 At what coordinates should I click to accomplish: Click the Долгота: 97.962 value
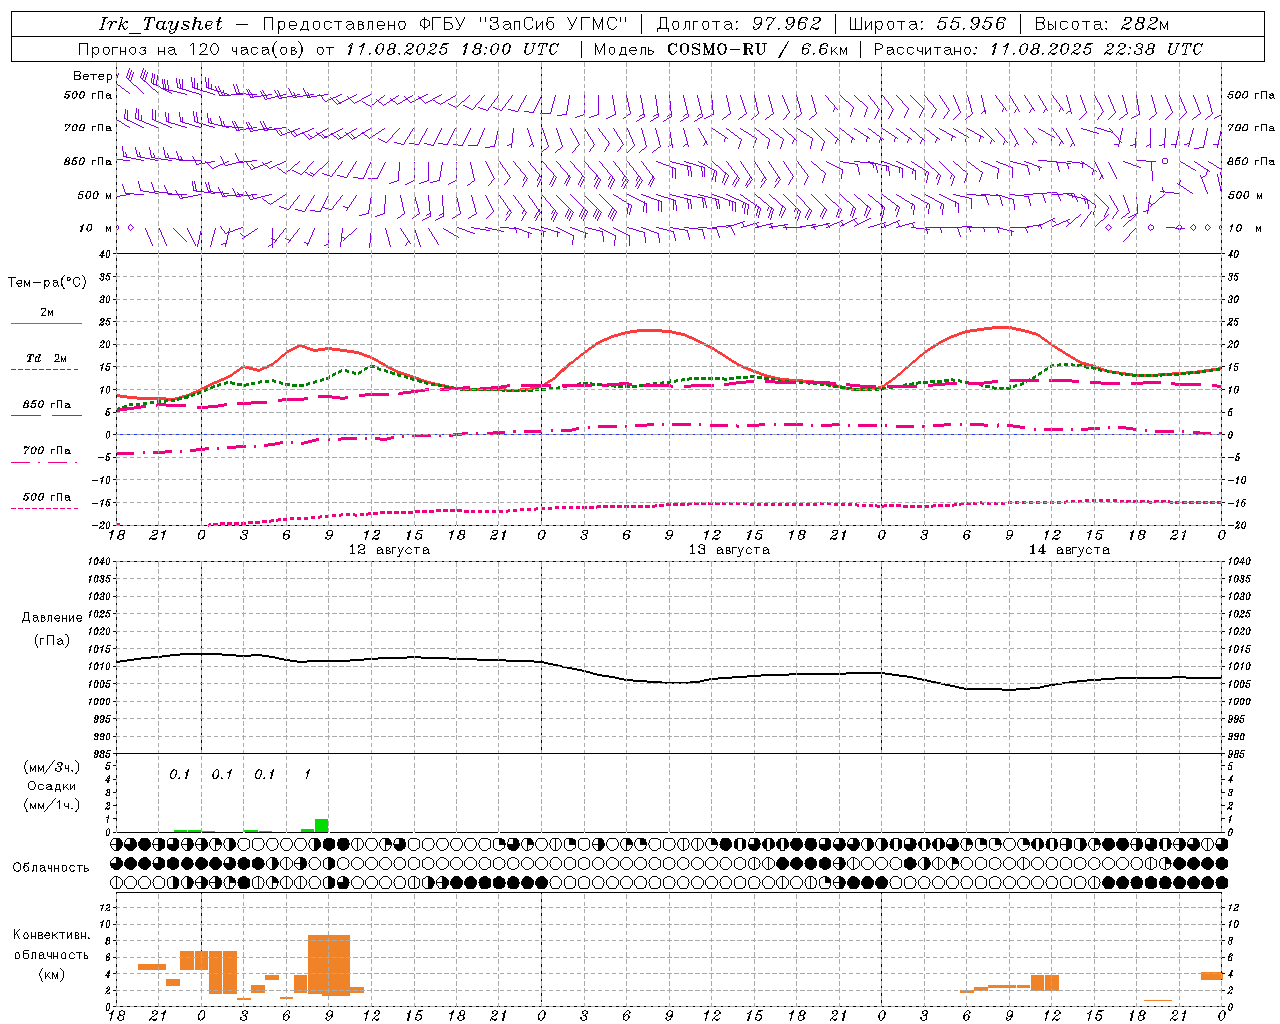click(738, 24)
